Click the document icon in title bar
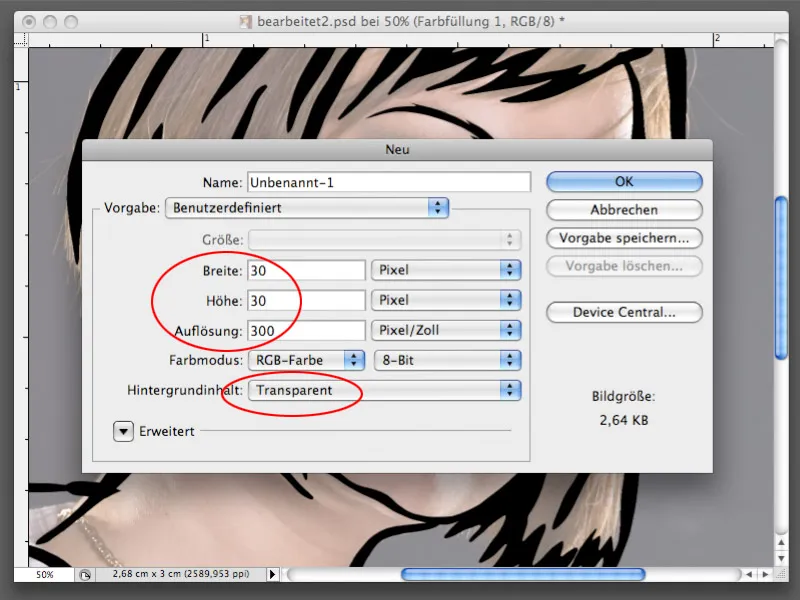Screen dimensions: 800x600 point(246,21)
